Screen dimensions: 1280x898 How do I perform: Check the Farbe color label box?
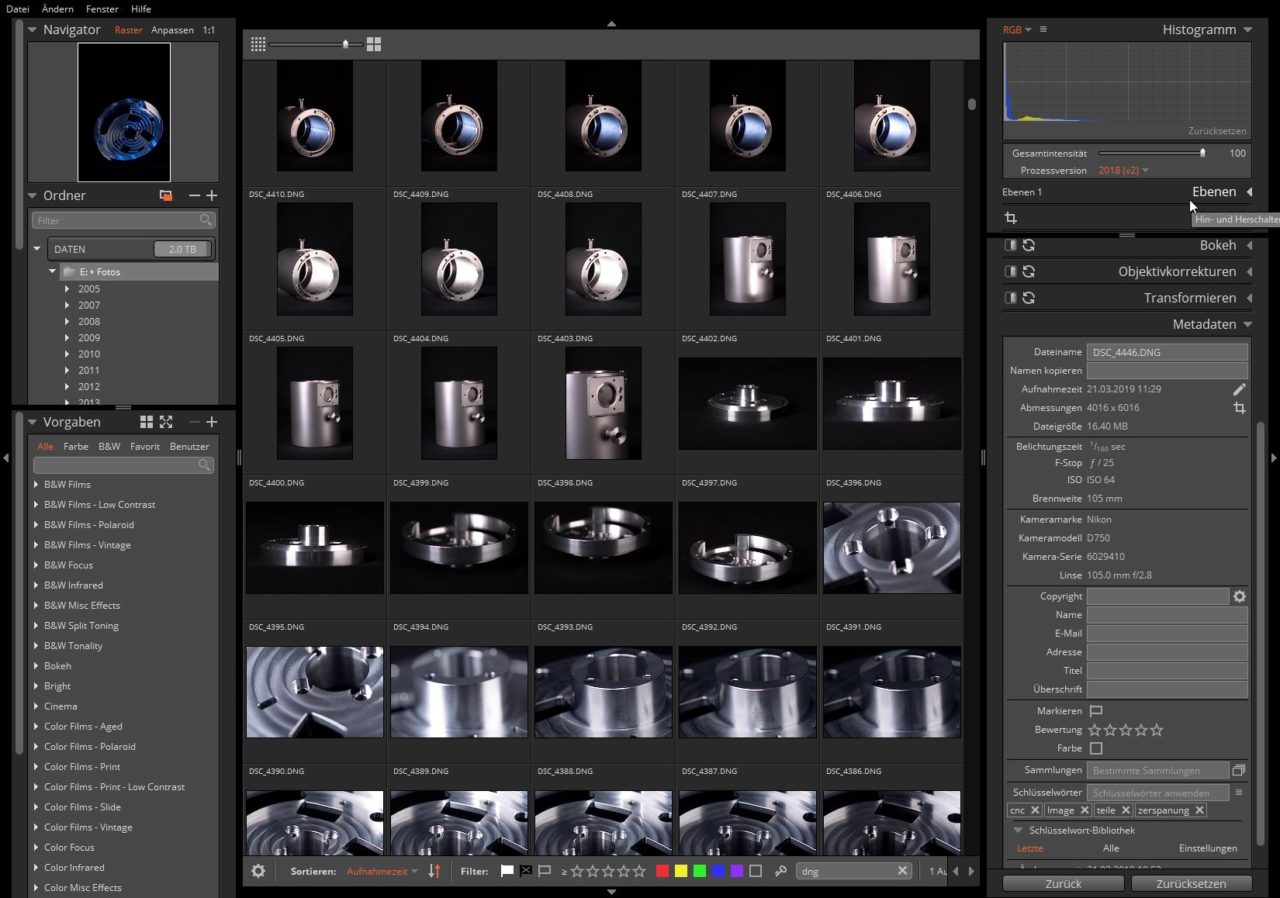(x=1096, y=748)
